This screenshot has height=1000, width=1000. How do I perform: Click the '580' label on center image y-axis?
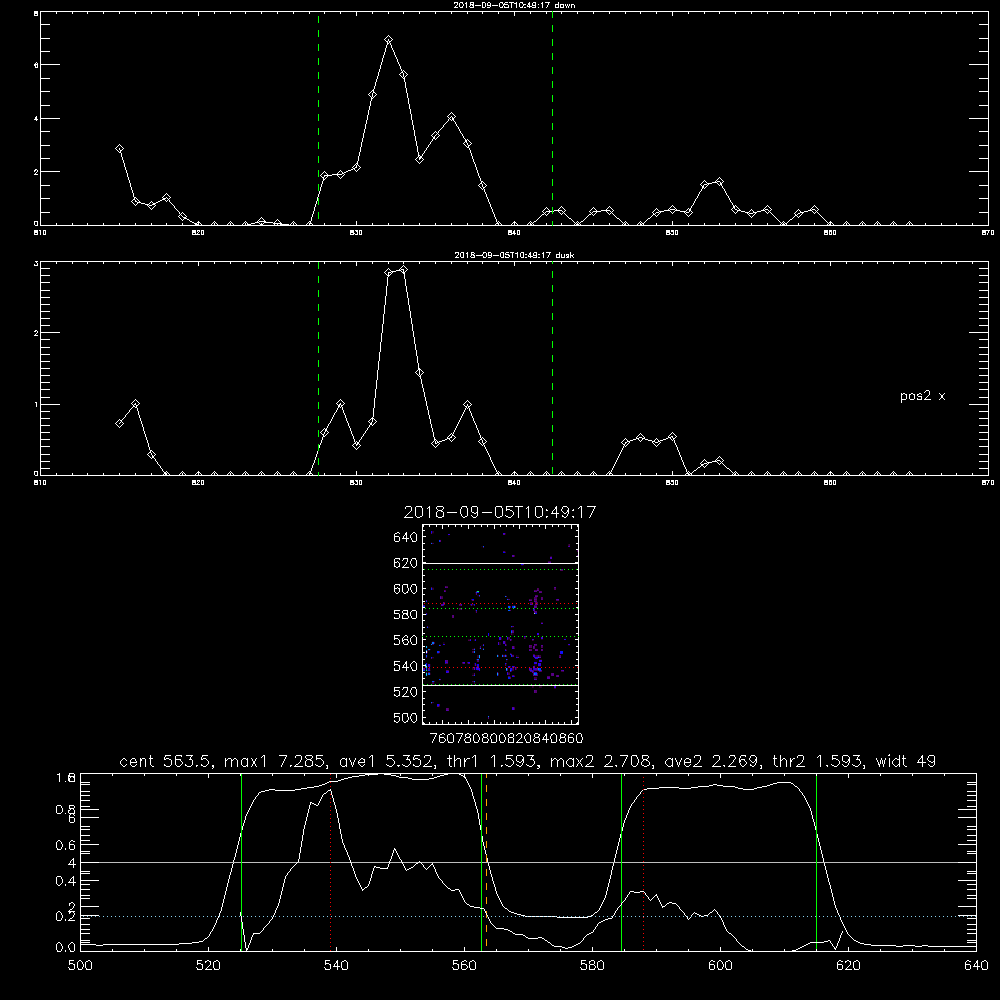(406, 615)
